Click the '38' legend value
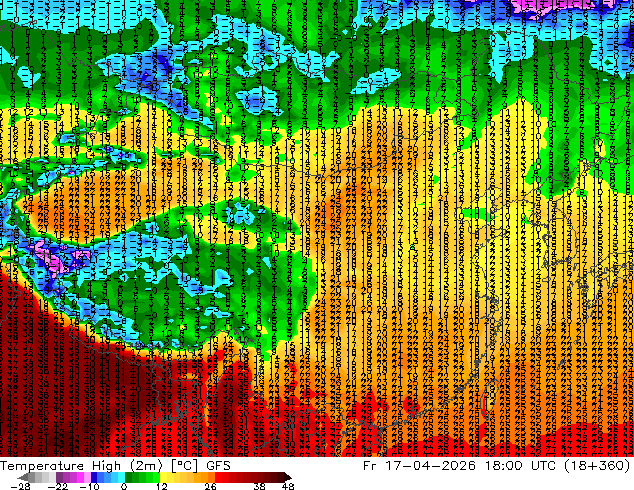Viewport: 634px width, 490px height. click(259, 486)
